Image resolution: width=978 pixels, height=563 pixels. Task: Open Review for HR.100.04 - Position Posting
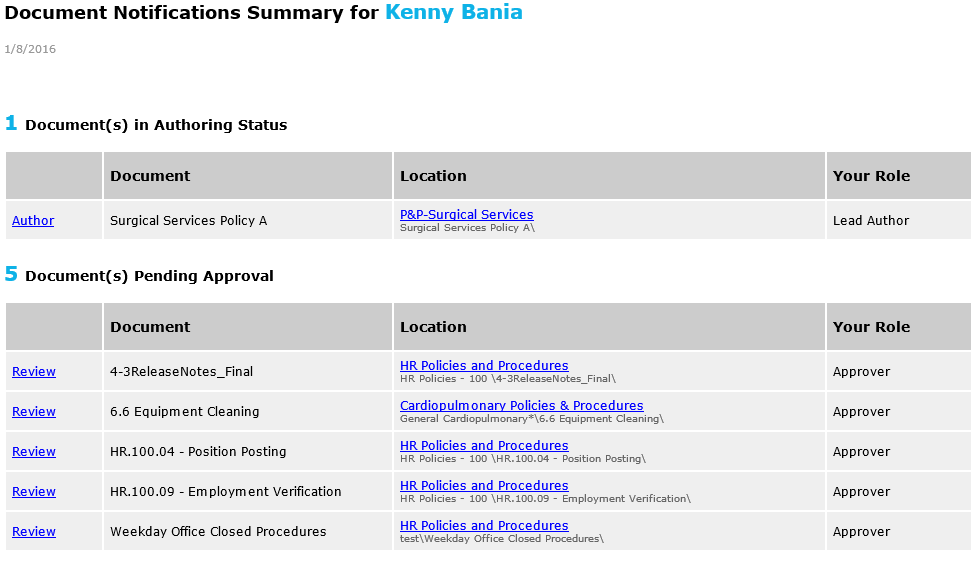click(x=34, y=452)
